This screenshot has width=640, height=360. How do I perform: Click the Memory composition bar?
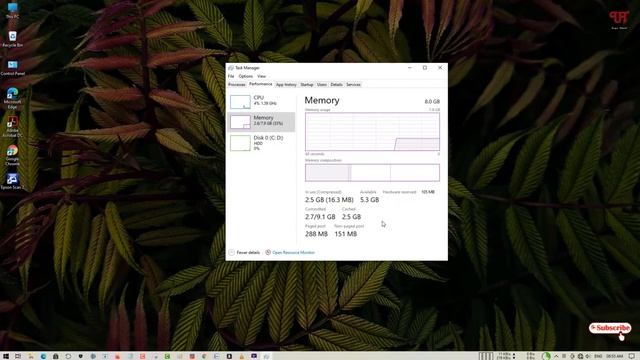point(372,173)
